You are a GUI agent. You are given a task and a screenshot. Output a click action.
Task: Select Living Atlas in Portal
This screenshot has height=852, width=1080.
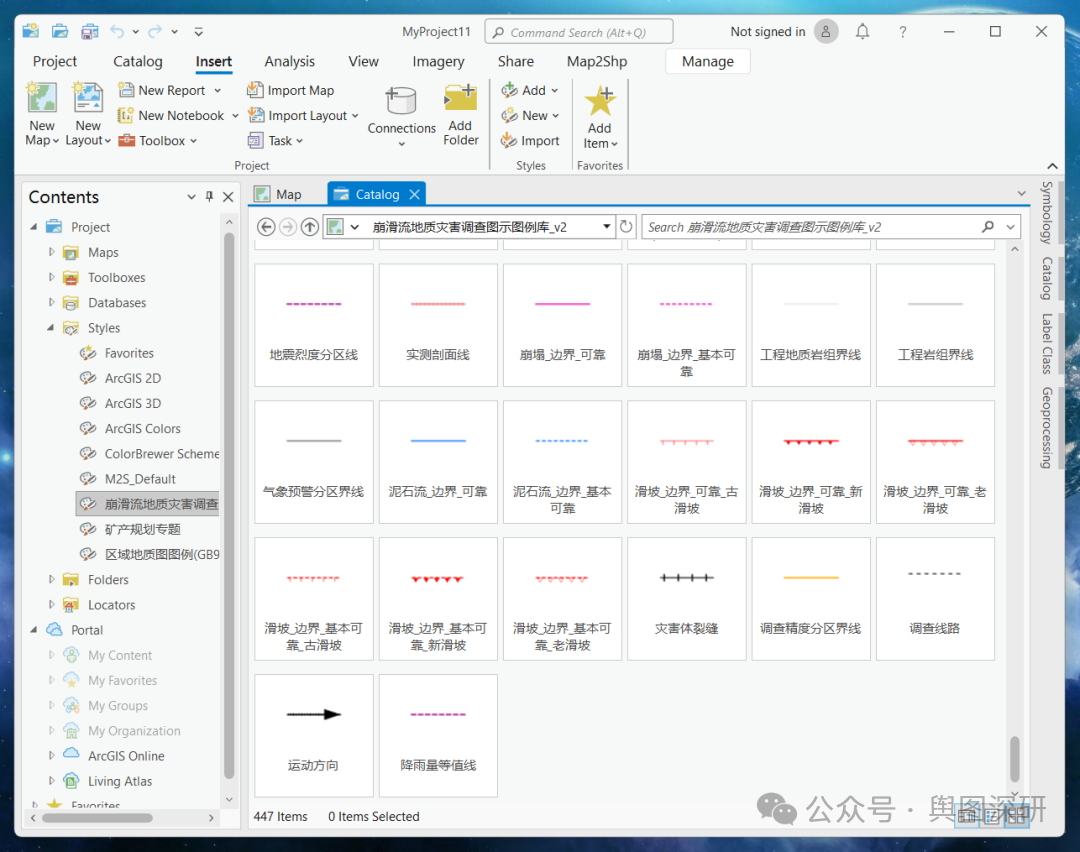pyautogui.click(x=120, y=781)
